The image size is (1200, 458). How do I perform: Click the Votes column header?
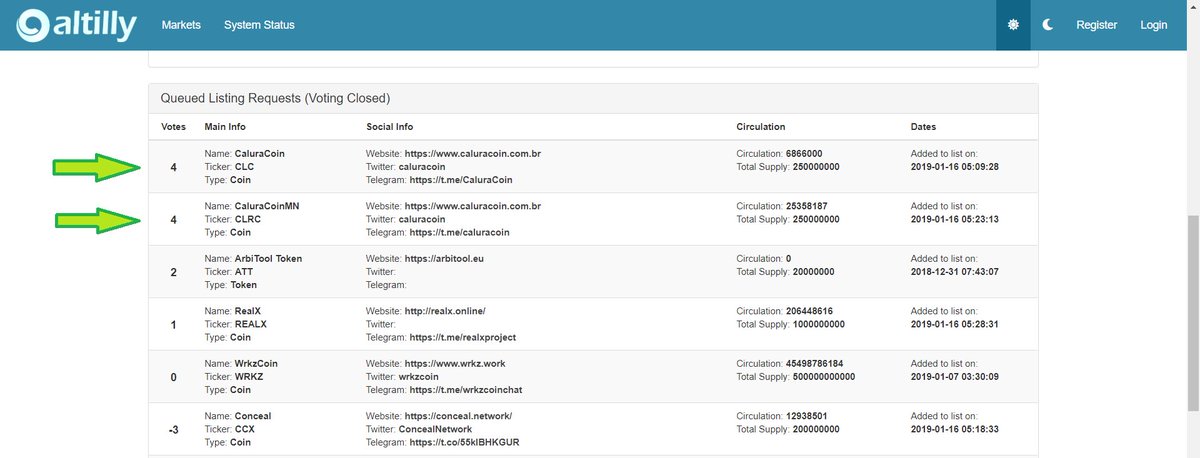pos(174,127)
